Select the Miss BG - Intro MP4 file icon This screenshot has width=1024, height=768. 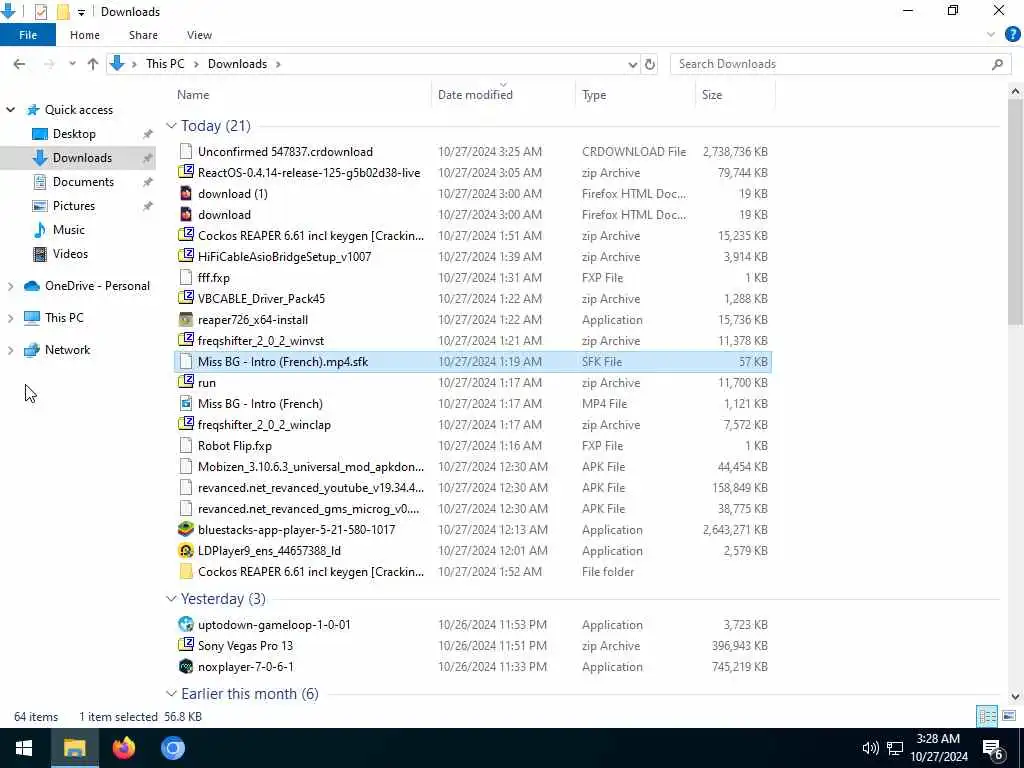tap(186, 404)
